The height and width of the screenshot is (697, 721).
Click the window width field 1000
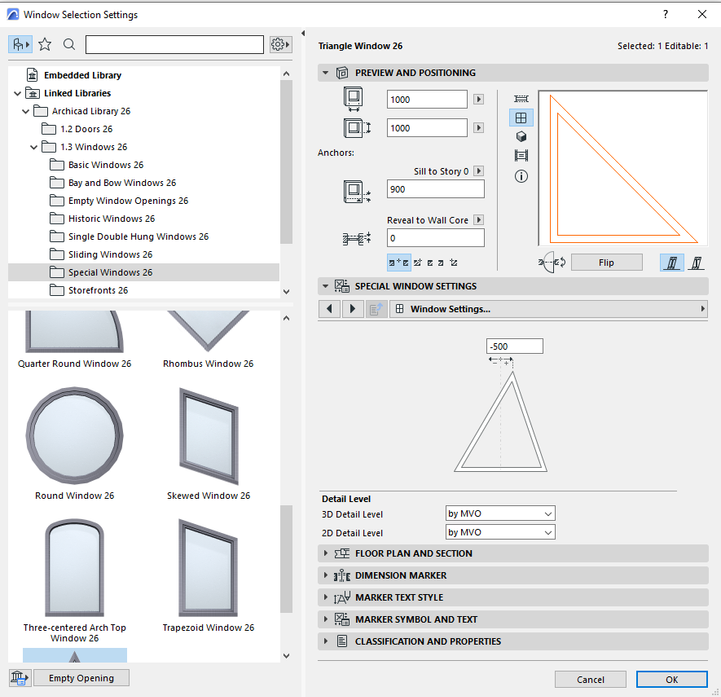pos(427,100)
